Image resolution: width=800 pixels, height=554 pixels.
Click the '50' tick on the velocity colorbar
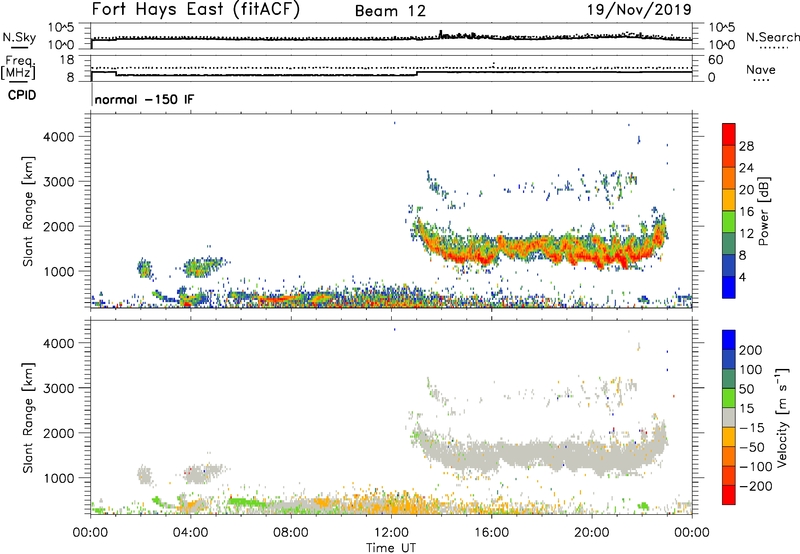coord(747,389)
